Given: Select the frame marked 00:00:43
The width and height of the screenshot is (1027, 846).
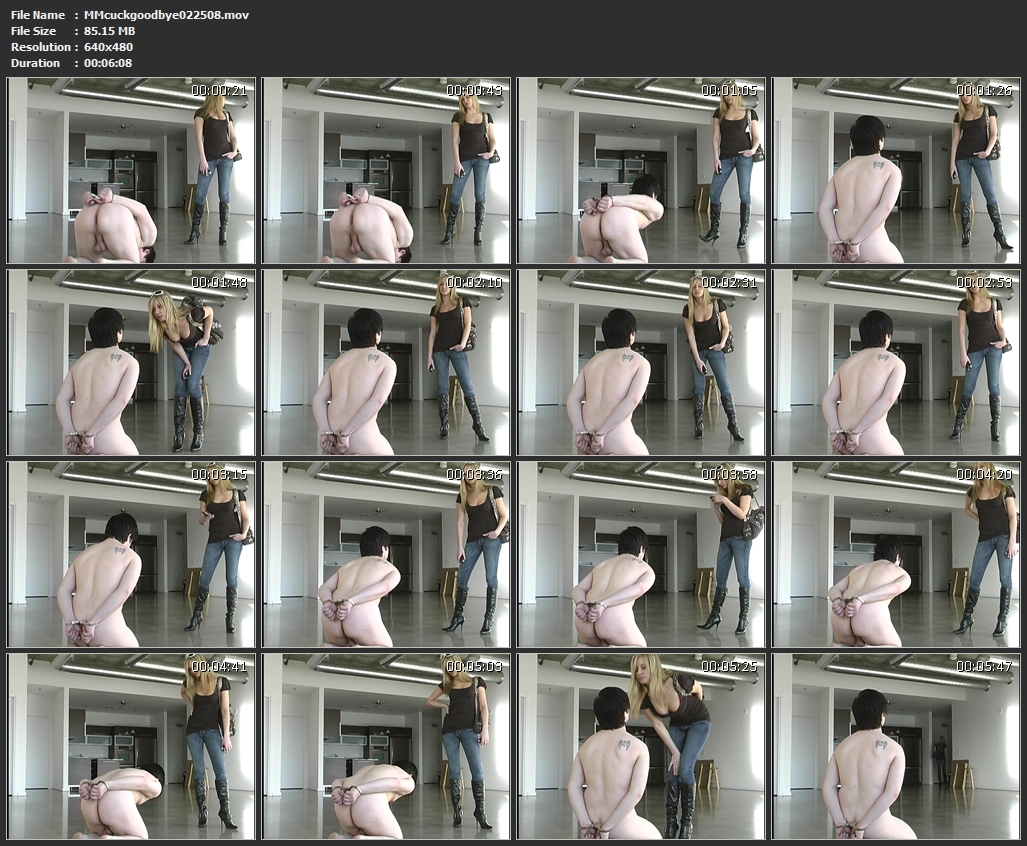Looking at the screenshot, I should click(387, 171).
